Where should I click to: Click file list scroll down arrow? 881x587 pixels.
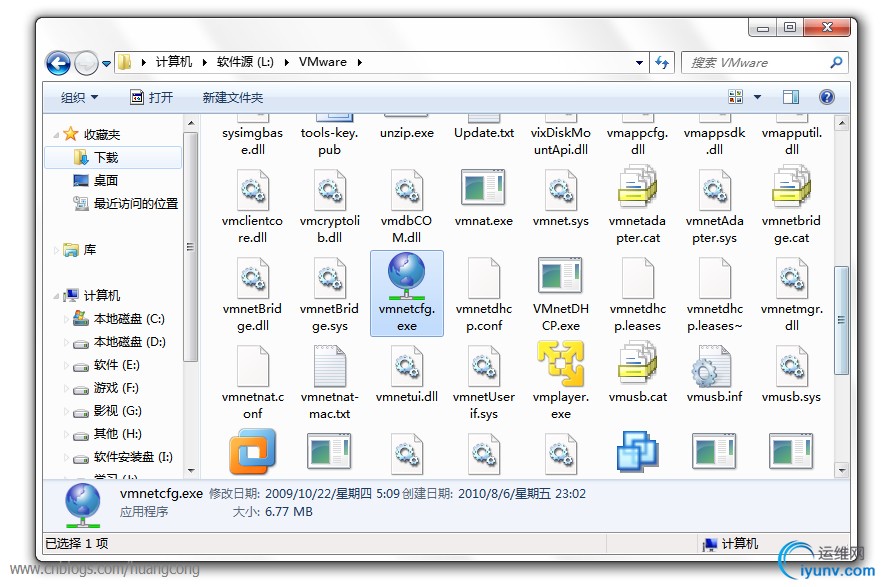(x=841, y=470)
